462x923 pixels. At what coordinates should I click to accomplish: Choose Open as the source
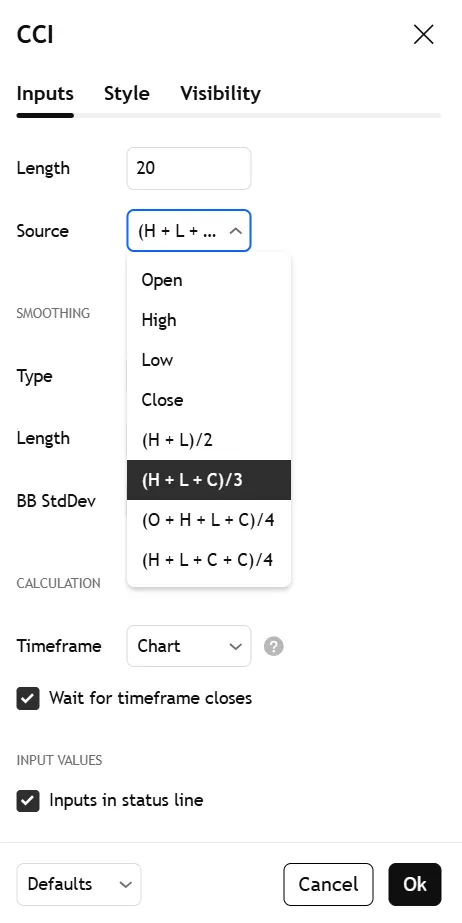click(209, 280)
